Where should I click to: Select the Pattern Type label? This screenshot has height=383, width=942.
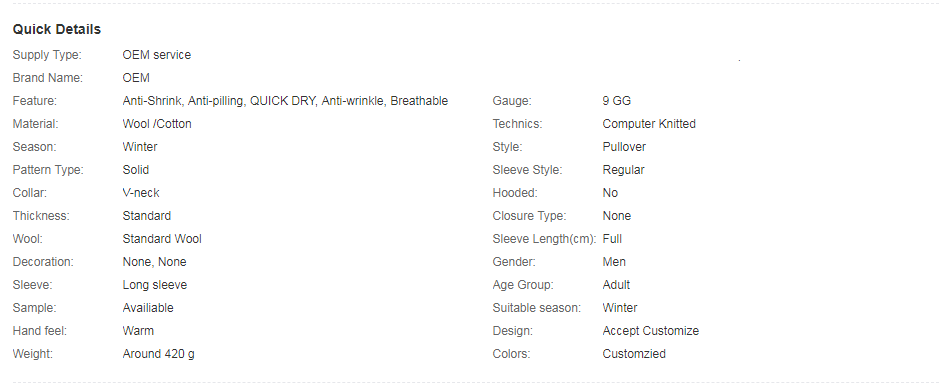(x=48, y=170)
